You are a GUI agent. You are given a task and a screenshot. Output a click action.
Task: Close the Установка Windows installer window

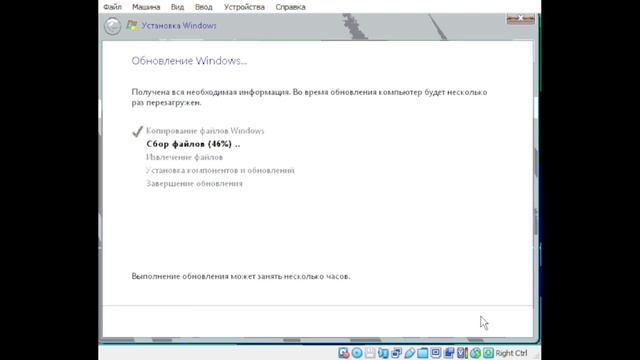point(520,18)
